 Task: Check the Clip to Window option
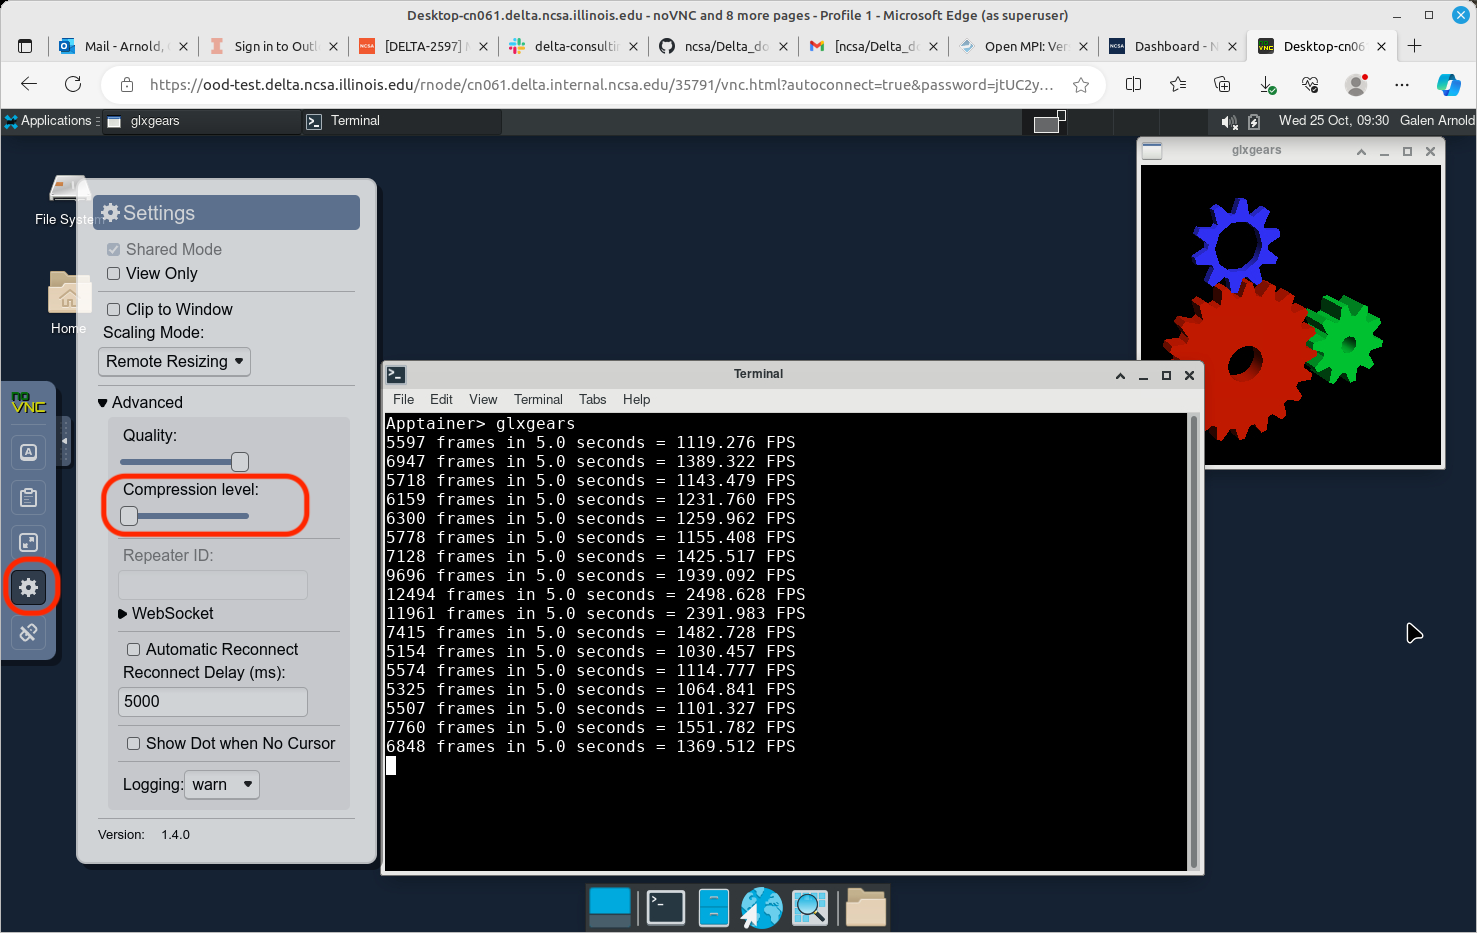[x=114, y=310]
